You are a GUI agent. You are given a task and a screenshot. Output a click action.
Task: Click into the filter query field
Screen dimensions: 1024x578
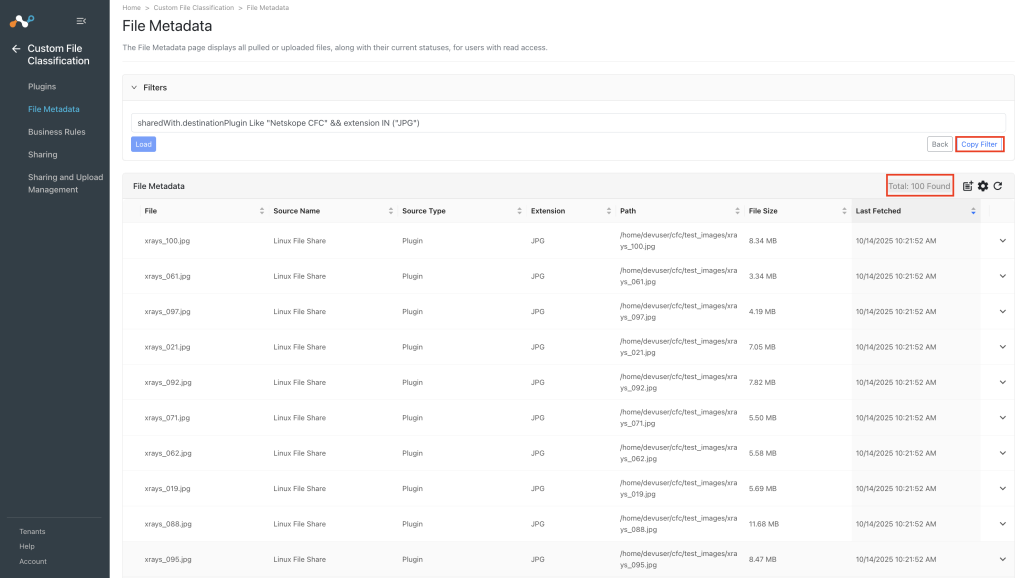(x=568, y=123)
